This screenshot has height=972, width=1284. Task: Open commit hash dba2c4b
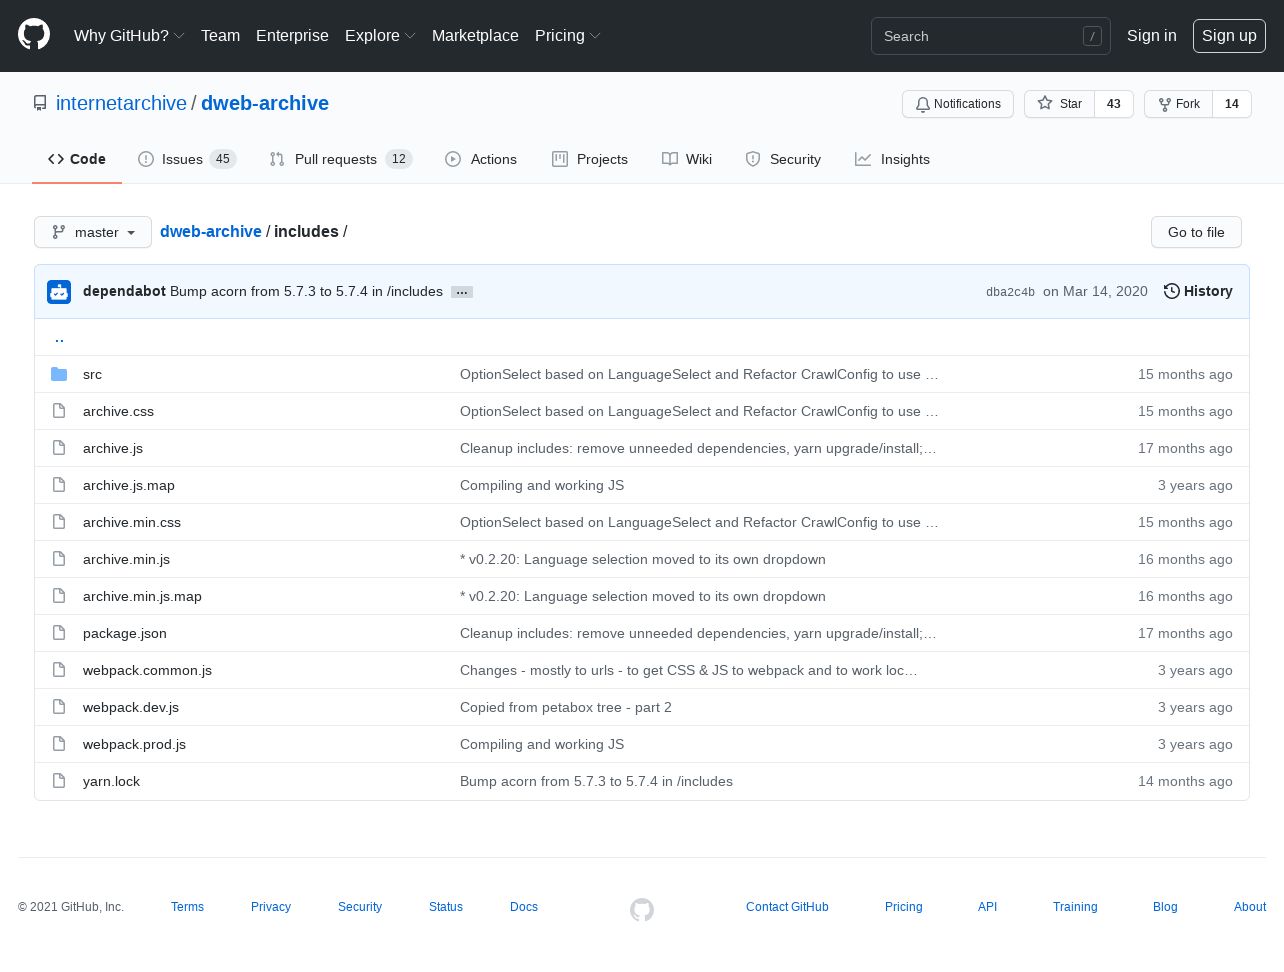coord(1010,292)
